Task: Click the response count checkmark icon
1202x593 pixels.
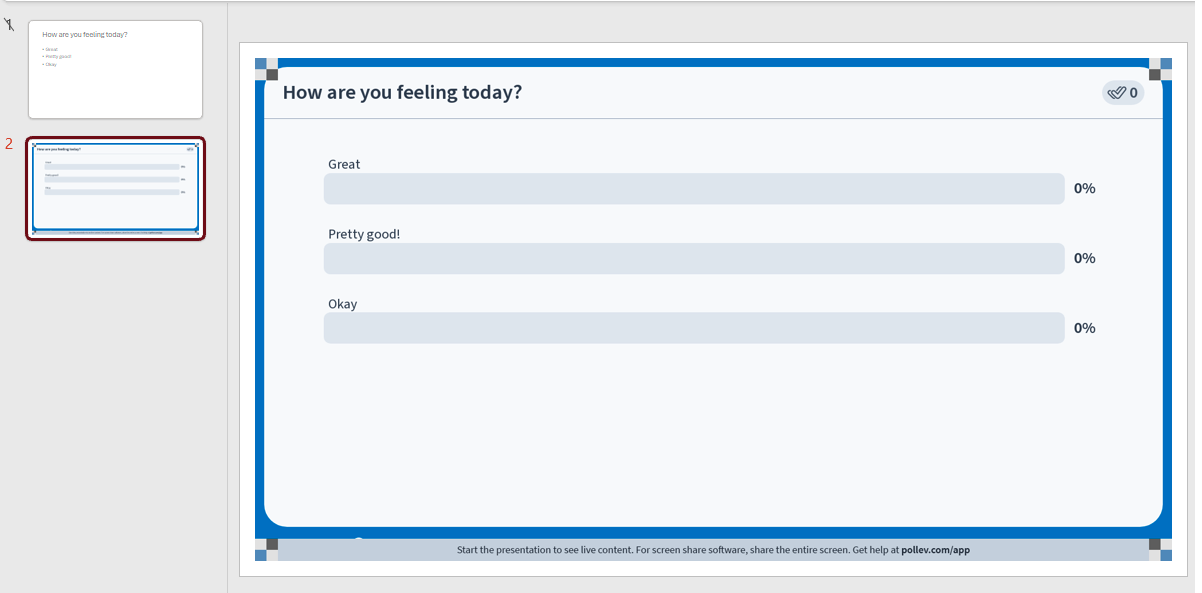Action: [1117, 93]
